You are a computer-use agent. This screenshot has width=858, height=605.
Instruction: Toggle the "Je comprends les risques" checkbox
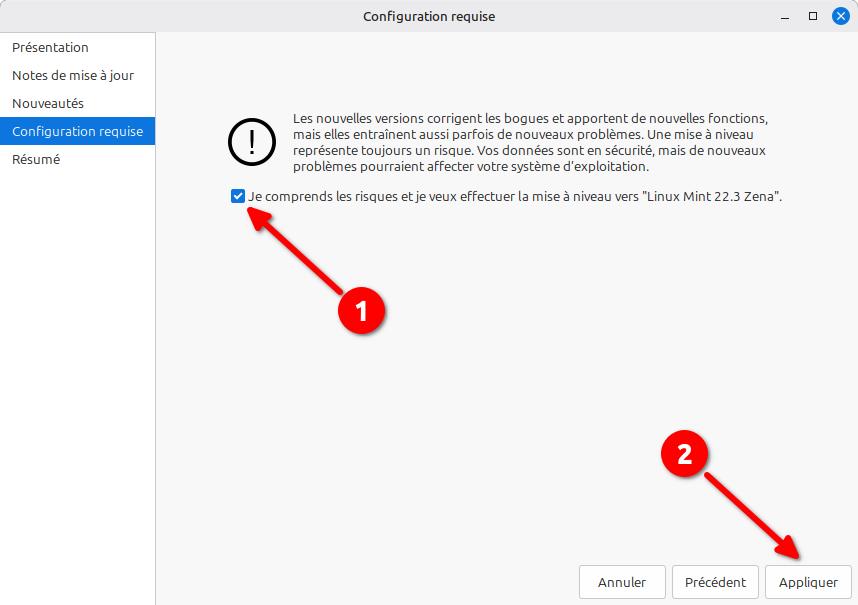coord(237,197)
